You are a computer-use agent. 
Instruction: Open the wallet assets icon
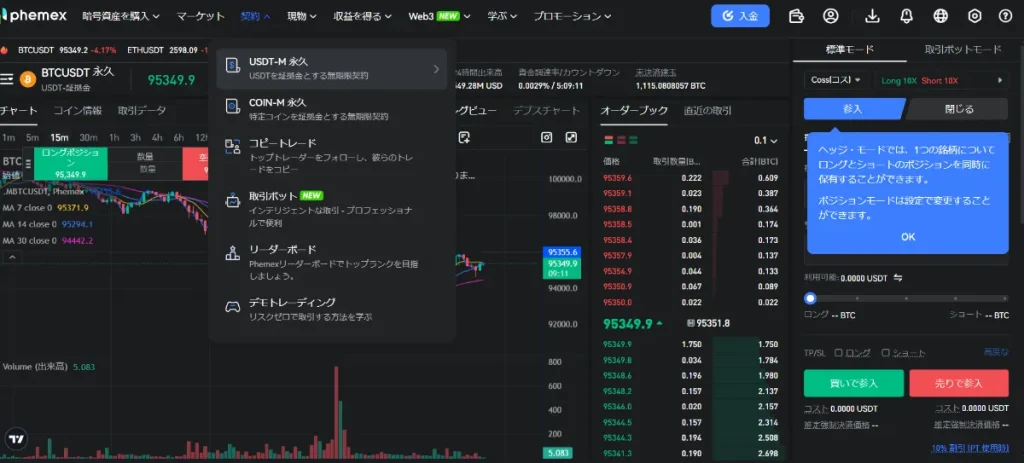coord(796,16)
